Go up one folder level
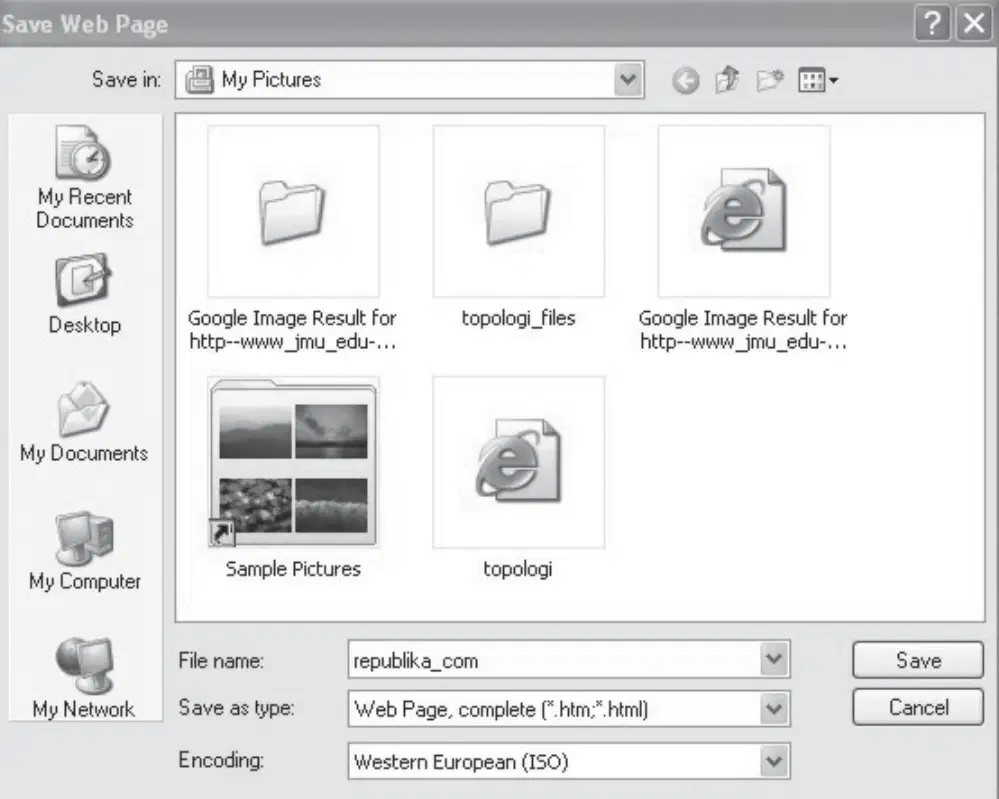The width and height of the screenshot is (999, 799). coord(728,80)
